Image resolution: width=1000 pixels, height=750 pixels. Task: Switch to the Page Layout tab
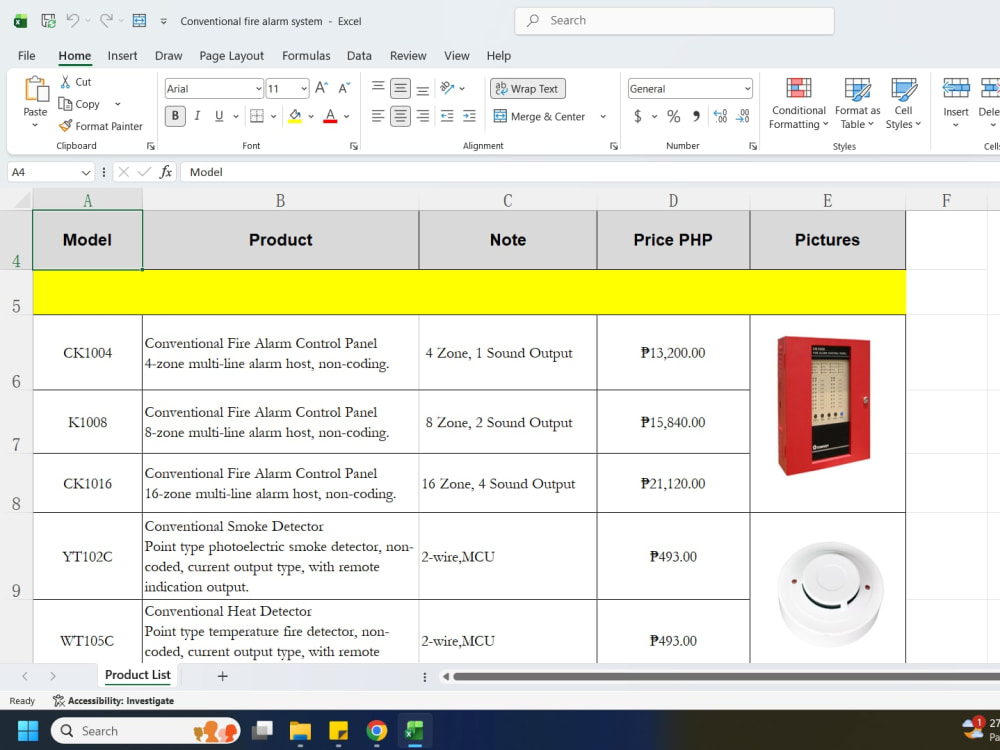[x=232, y=55]
